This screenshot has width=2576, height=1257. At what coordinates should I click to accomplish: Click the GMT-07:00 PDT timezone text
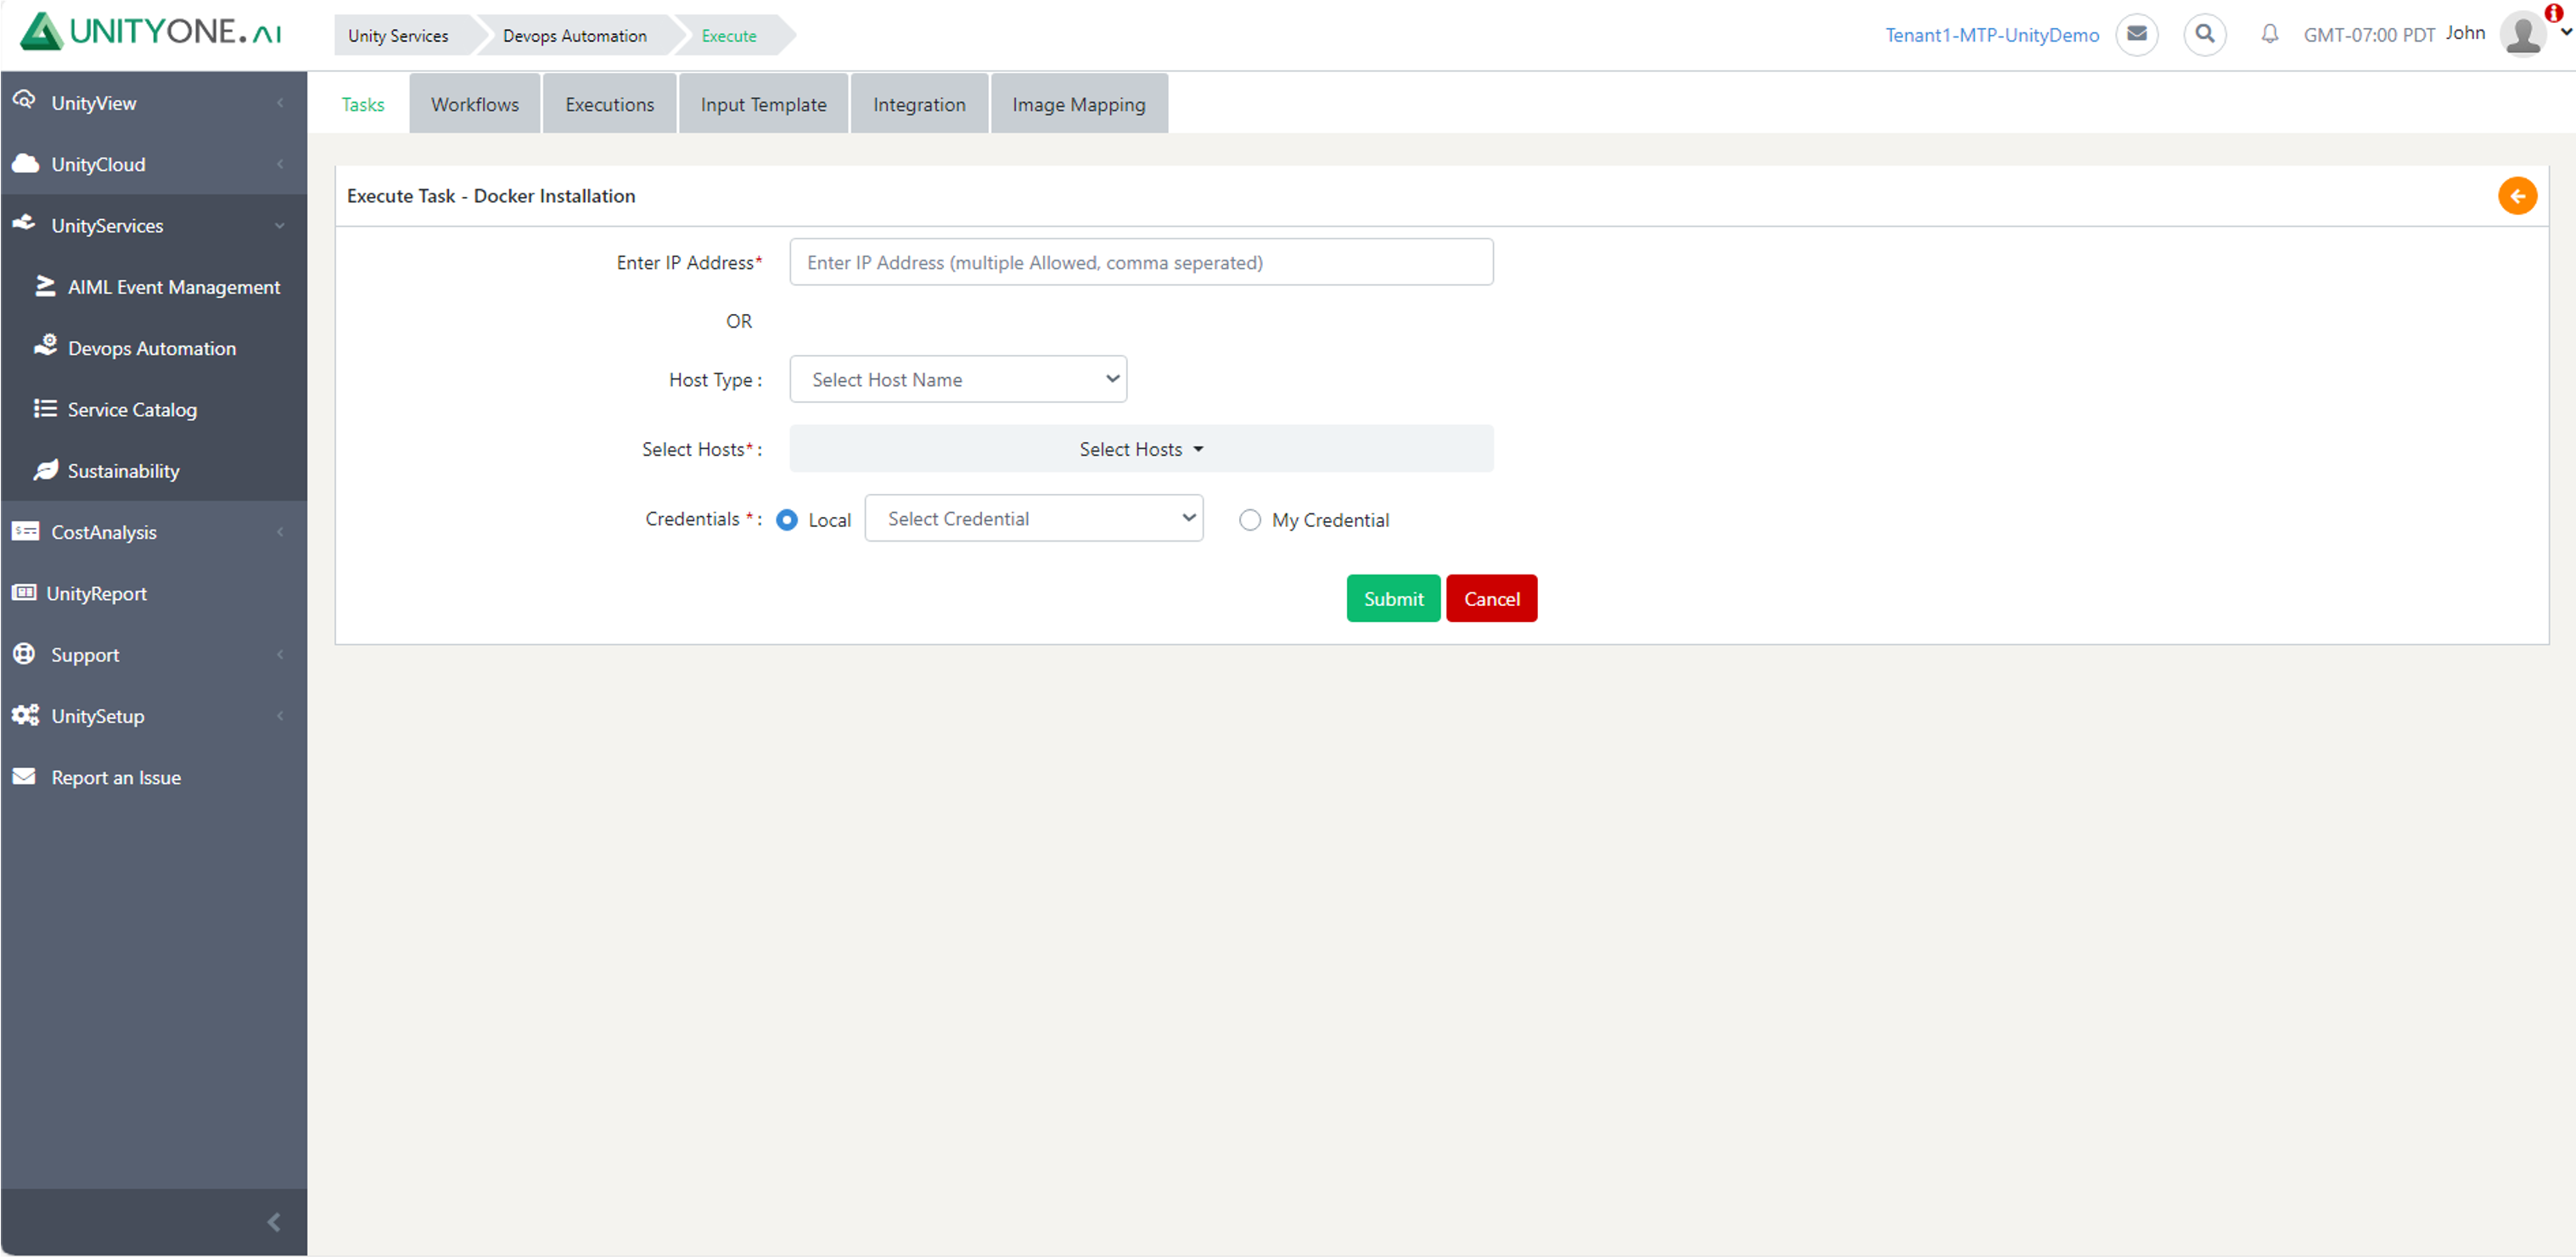(x=2369, y=35)
